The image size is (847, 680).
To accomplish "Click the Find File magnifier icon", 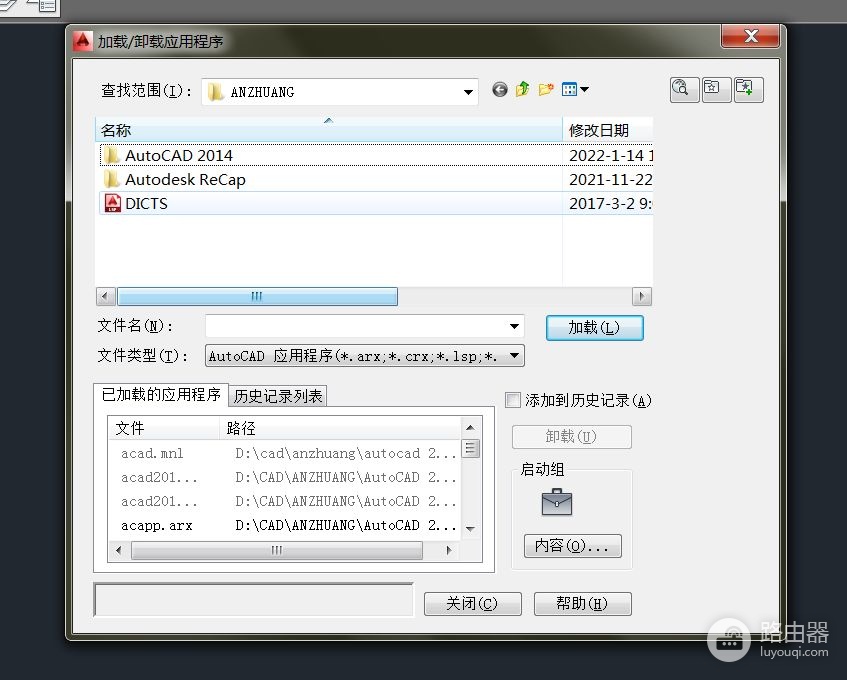I will click(684, 90).
